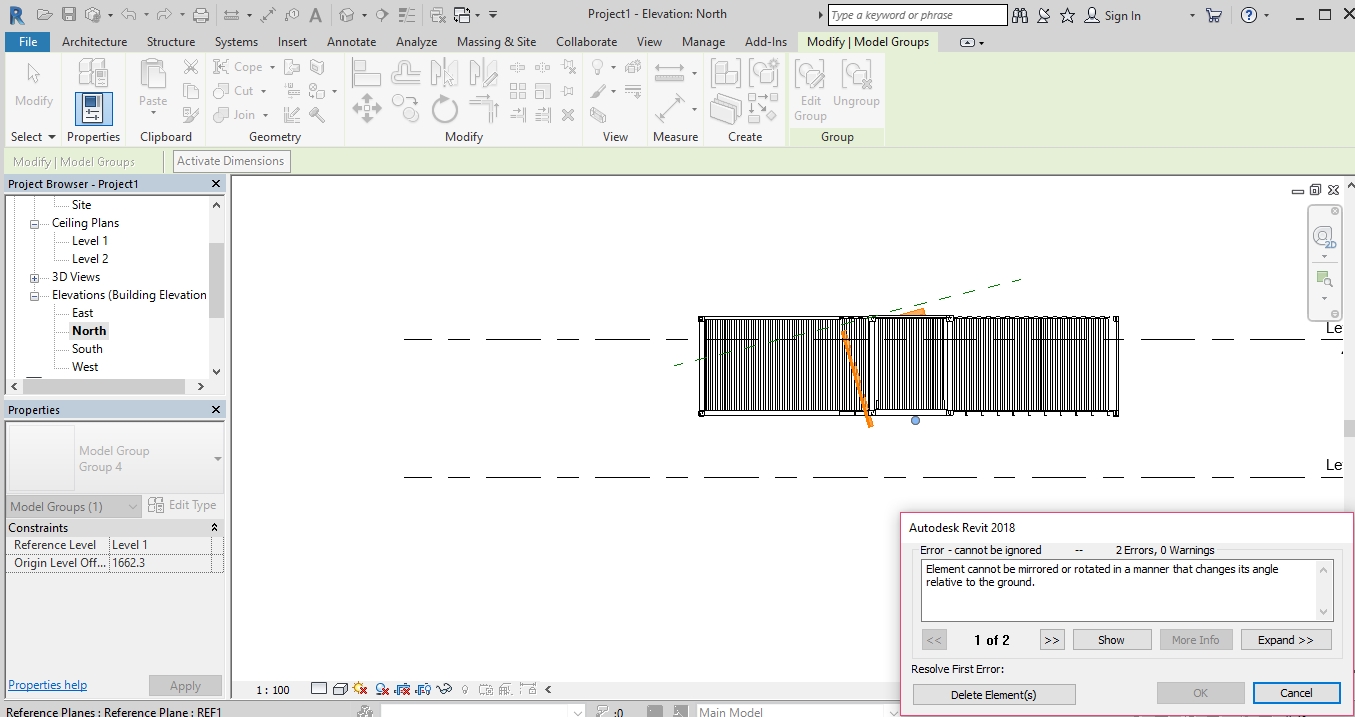Click Cancel in the error dialog
The width and height of the screenshot is (1355, 717).
pyautogui.click(x=1296, y=693)
